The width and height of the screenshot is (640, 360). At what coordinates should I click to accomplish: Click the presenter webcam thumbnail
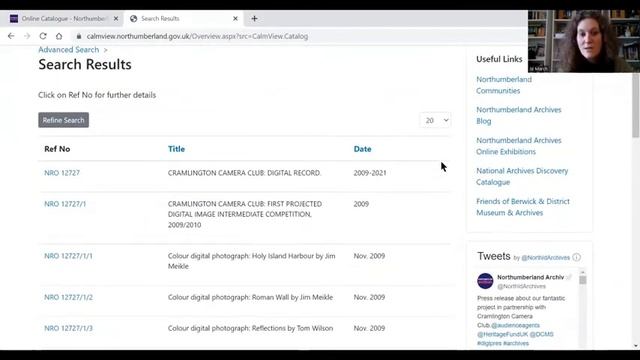[584, 41]
